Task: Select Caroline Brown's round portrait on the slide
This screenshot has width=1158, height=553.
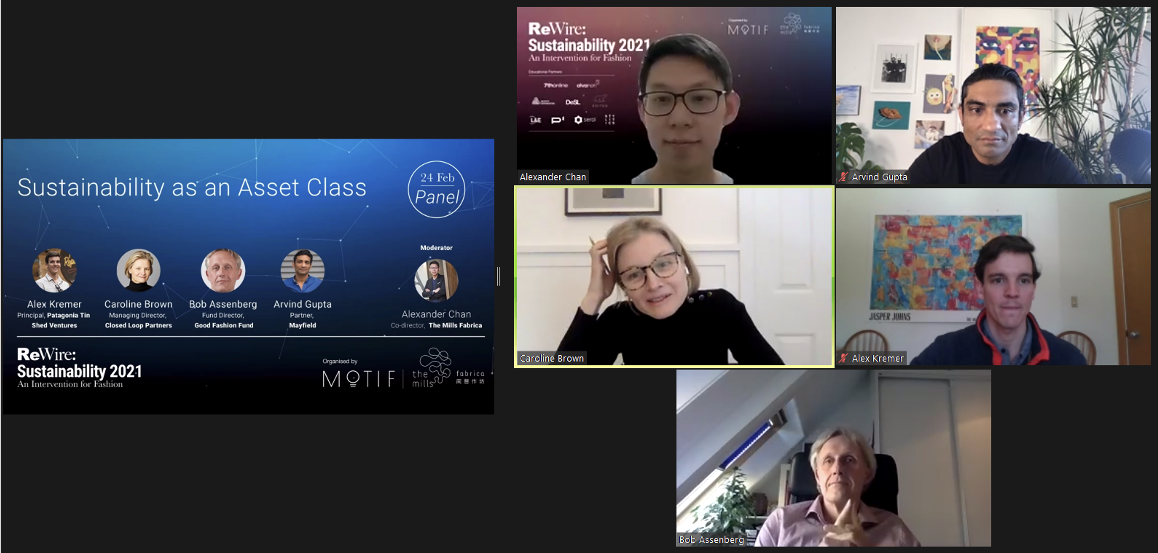Action: tap(138, 270)
